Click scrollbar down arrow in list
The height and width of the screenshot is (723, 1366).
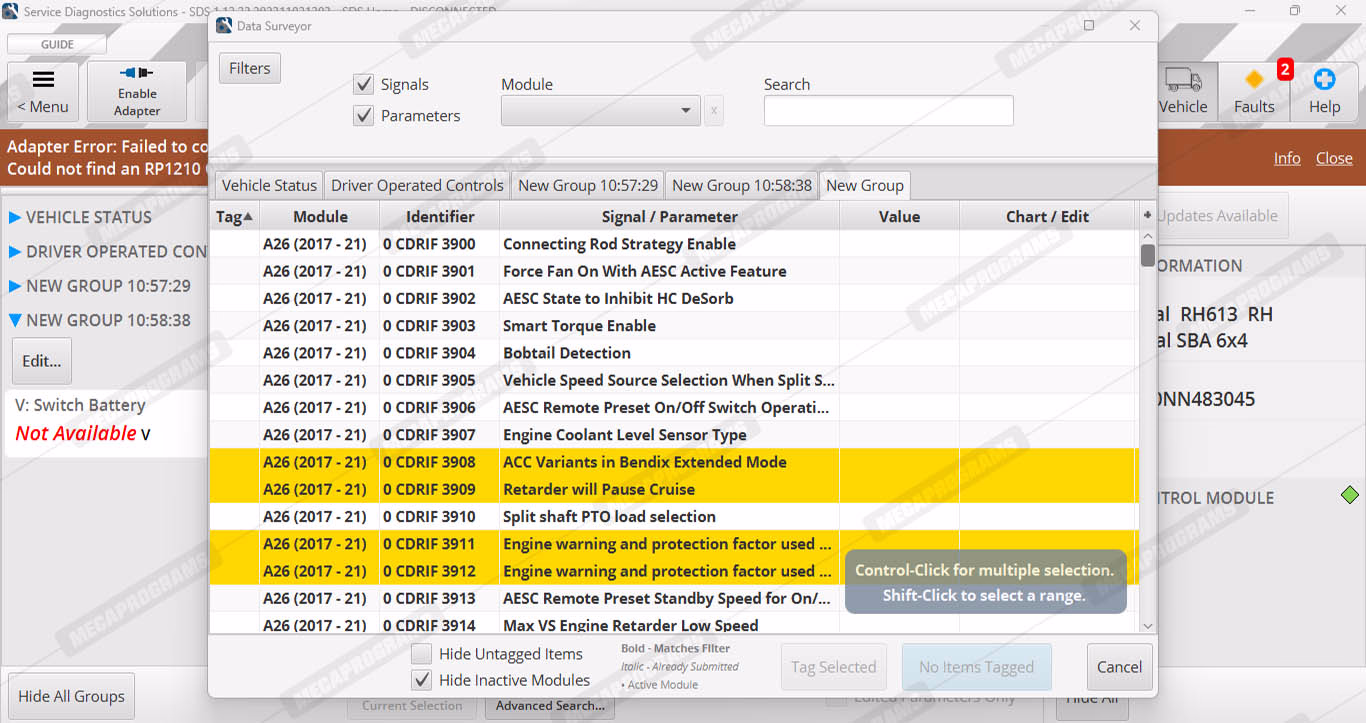[x=1148, y=625]
